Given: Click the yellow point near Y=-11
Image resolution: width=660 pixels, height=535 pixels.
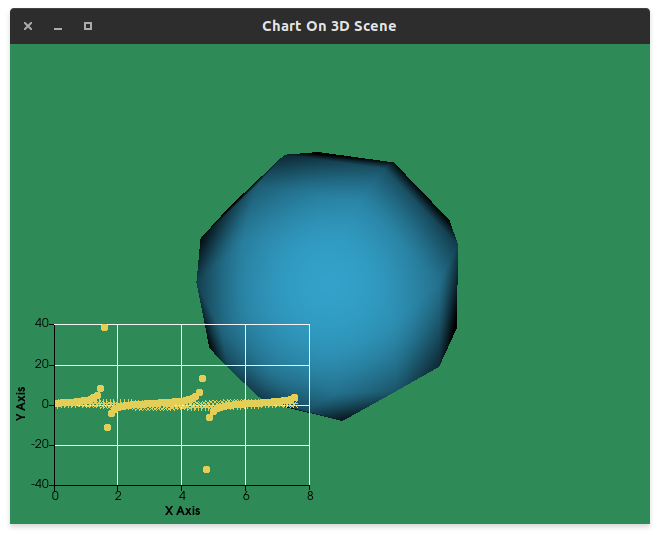Looking at the screenshot, I should [x=107, y=427].
